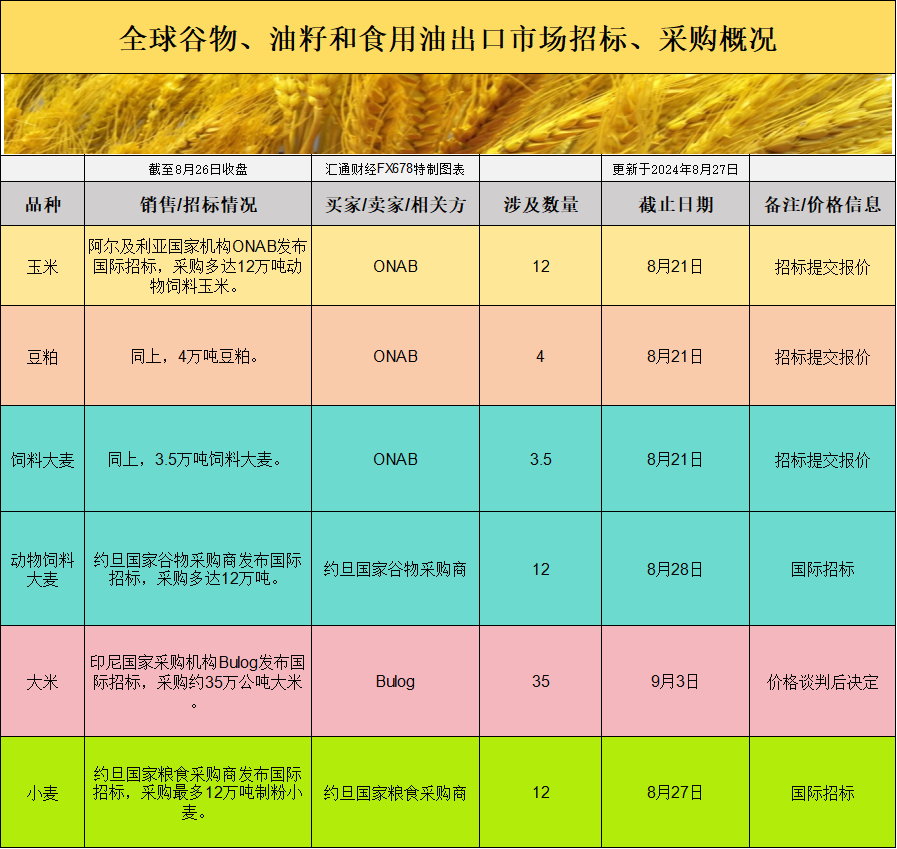Select the 豆粕 cell
Viewport: 897px width, 849px height.
click(42, 356)
